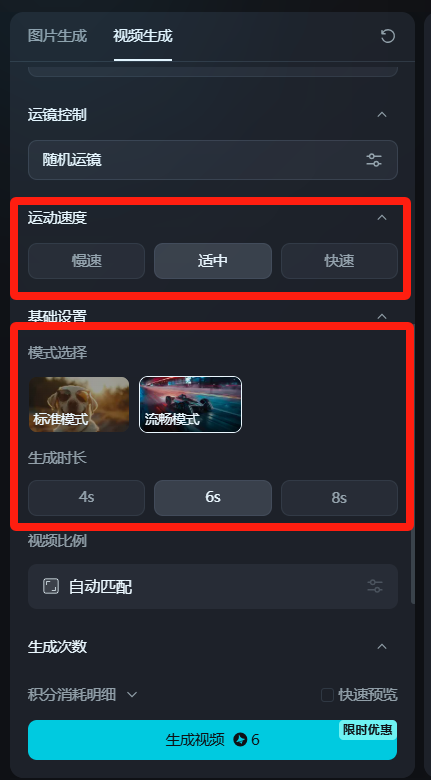The image size is (431, 780).
Task: Click the 限时优惠 badge
Action: click(x=368, y=730)
